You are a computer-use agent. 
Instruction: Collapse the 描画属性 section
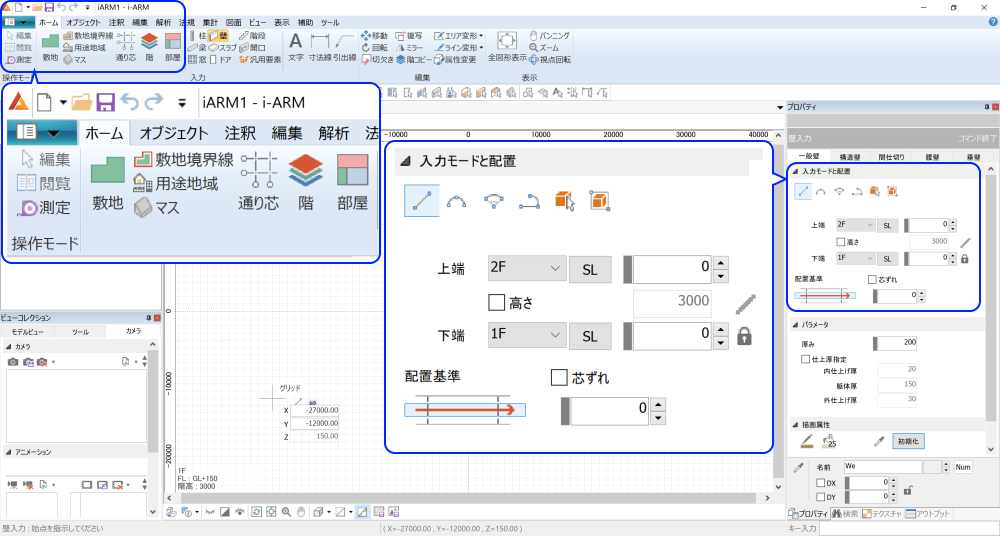pyautogui.click(x=795, y=424)
